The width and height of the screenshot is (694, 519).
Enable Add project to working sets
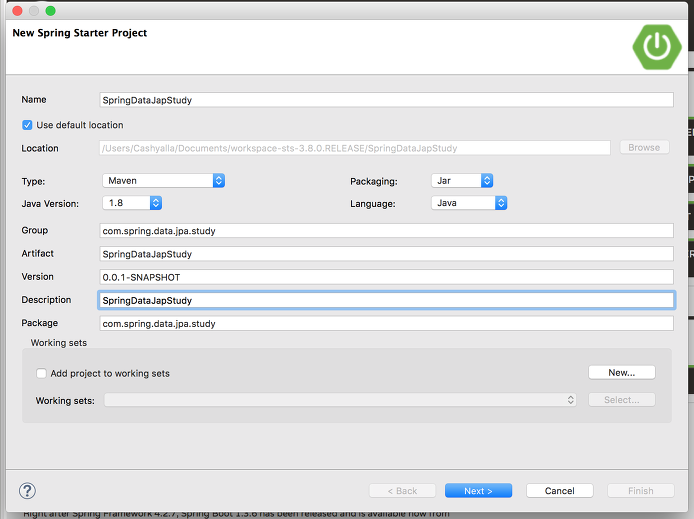pyautogui.click(x=41, y=373)
